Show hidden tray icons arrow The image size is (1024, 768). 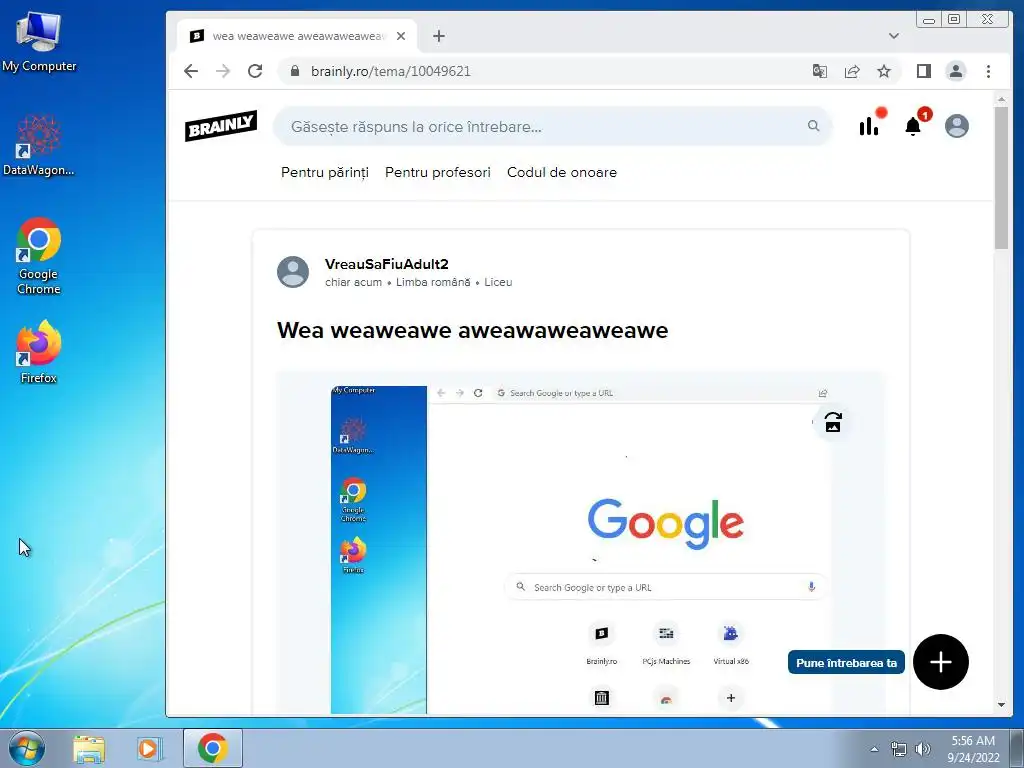pos(874,749)
